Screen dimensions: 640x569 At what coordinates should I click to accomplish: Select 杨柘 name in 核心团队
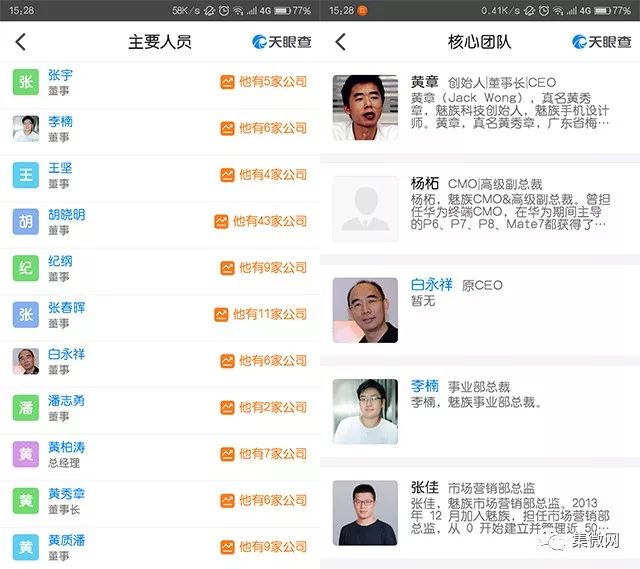[424, 183]
